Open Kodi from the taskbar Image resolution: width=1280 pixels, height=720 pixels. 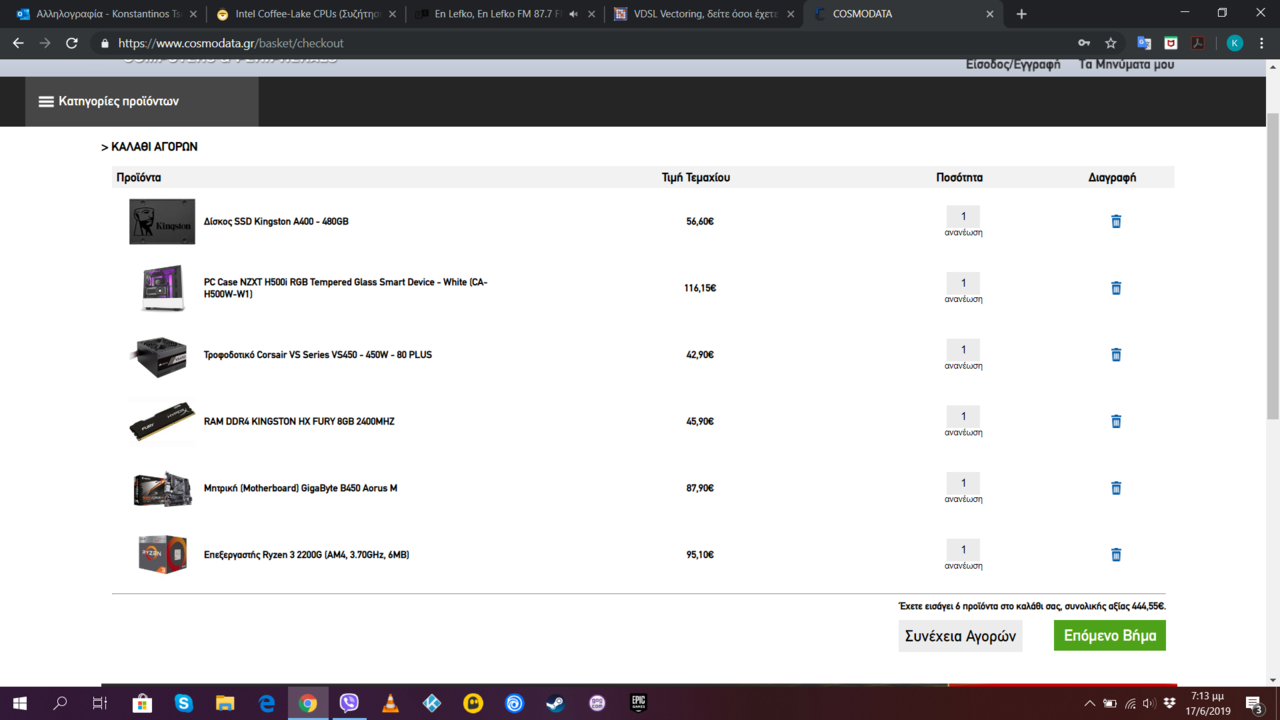pos(432,704)
